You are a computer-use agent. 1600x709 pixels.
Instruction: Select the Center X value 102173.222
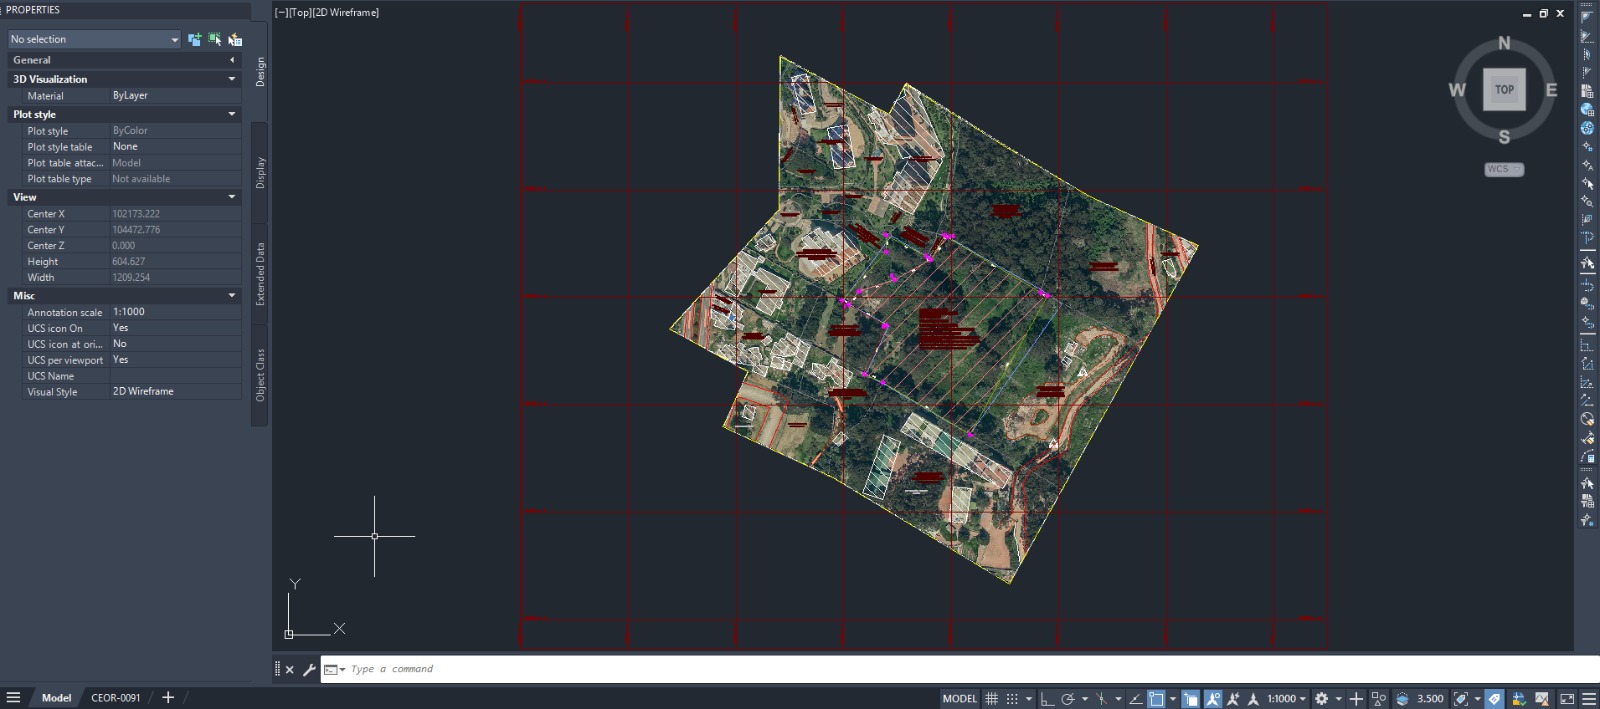pyautogui.click(x=175, y=213)
